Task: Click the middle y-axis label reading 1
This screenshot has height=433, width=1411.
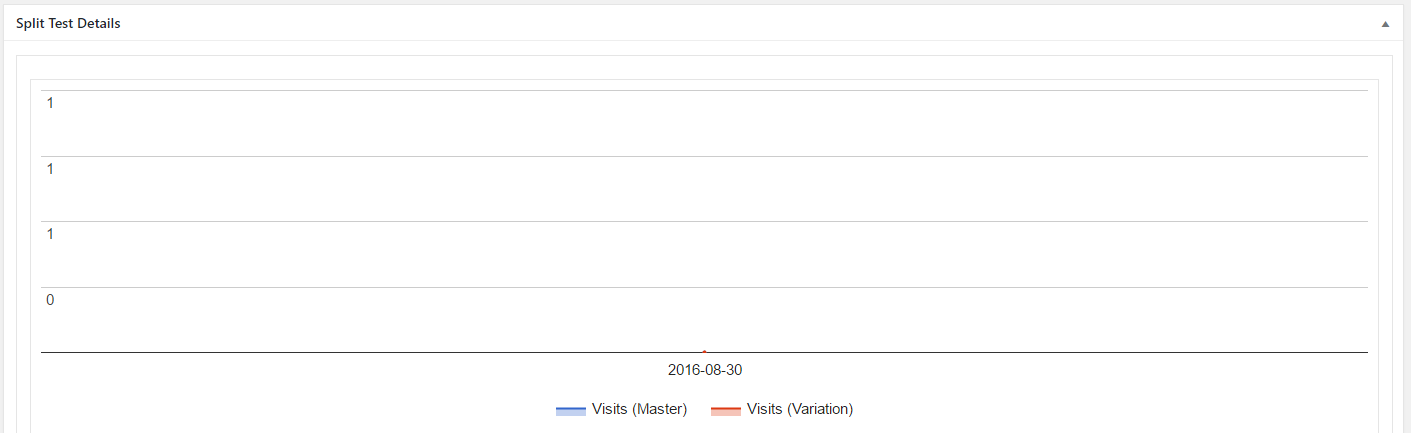Action: (50, 169)
